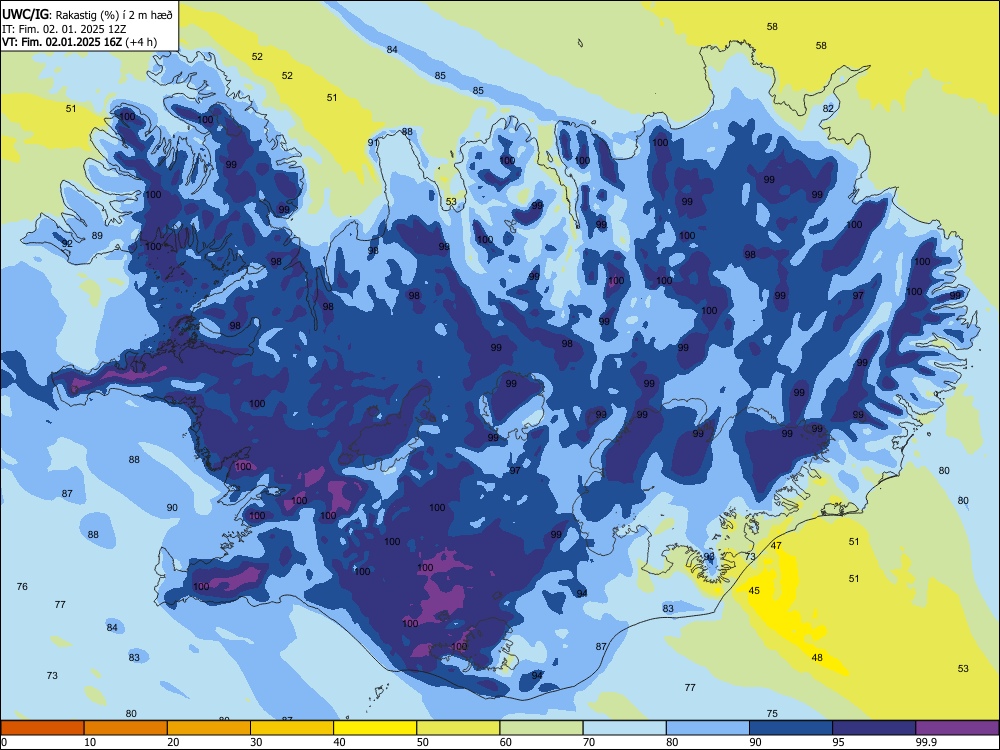Pick the pale yellow 50–60 legend swatch
Viewport: 1000px width, 750px height.
click(x=458, y=728)
